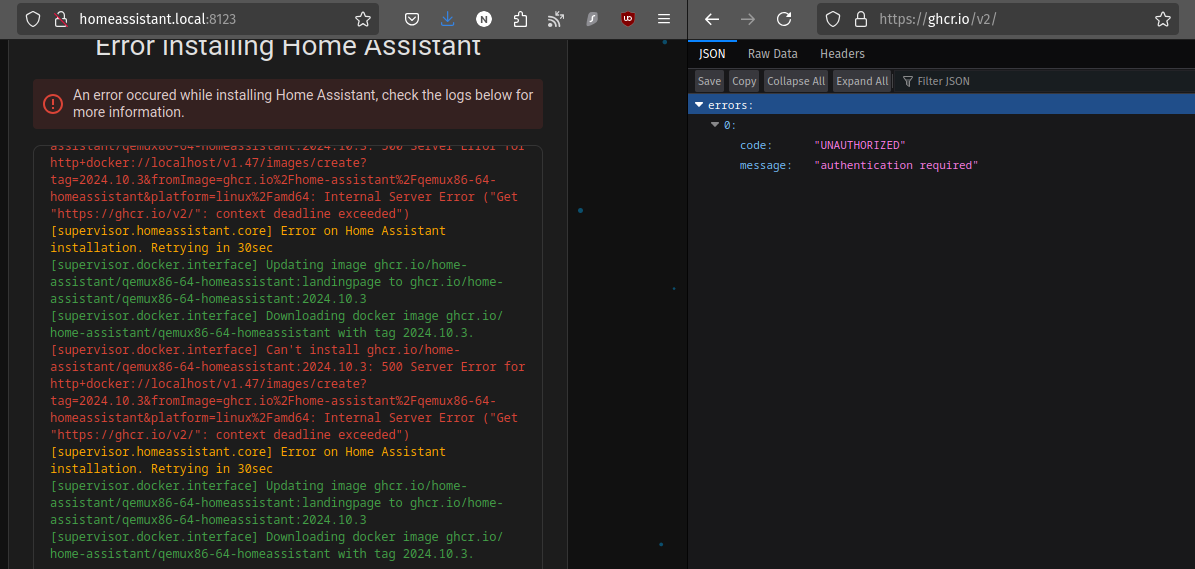The image size is (1195, 569).
Task: Reload the ghcr.io page
Action: (x=784, y=19)
